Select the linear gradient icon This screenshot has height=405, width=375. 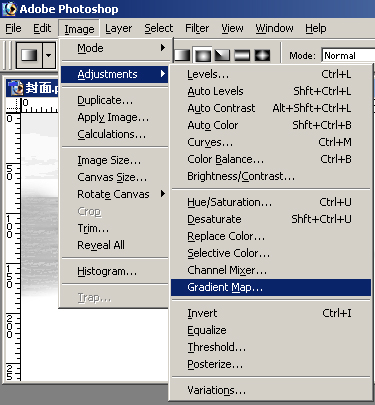tap(182, 55)
